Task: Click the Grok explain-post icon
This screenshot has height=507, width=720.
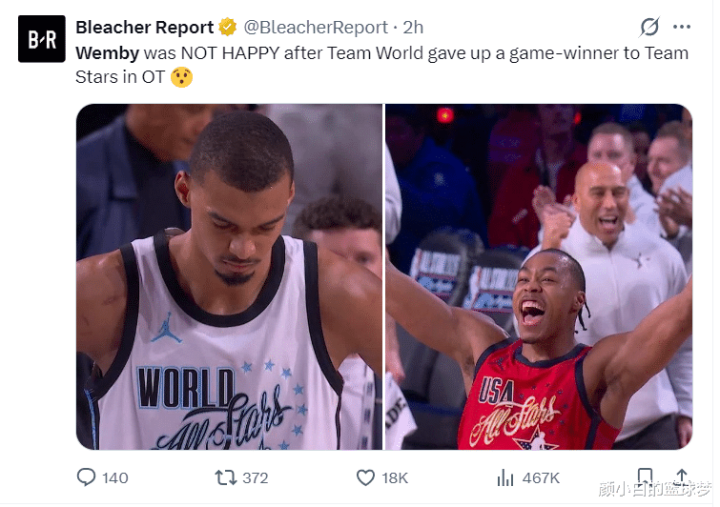Action: [650, 27]
